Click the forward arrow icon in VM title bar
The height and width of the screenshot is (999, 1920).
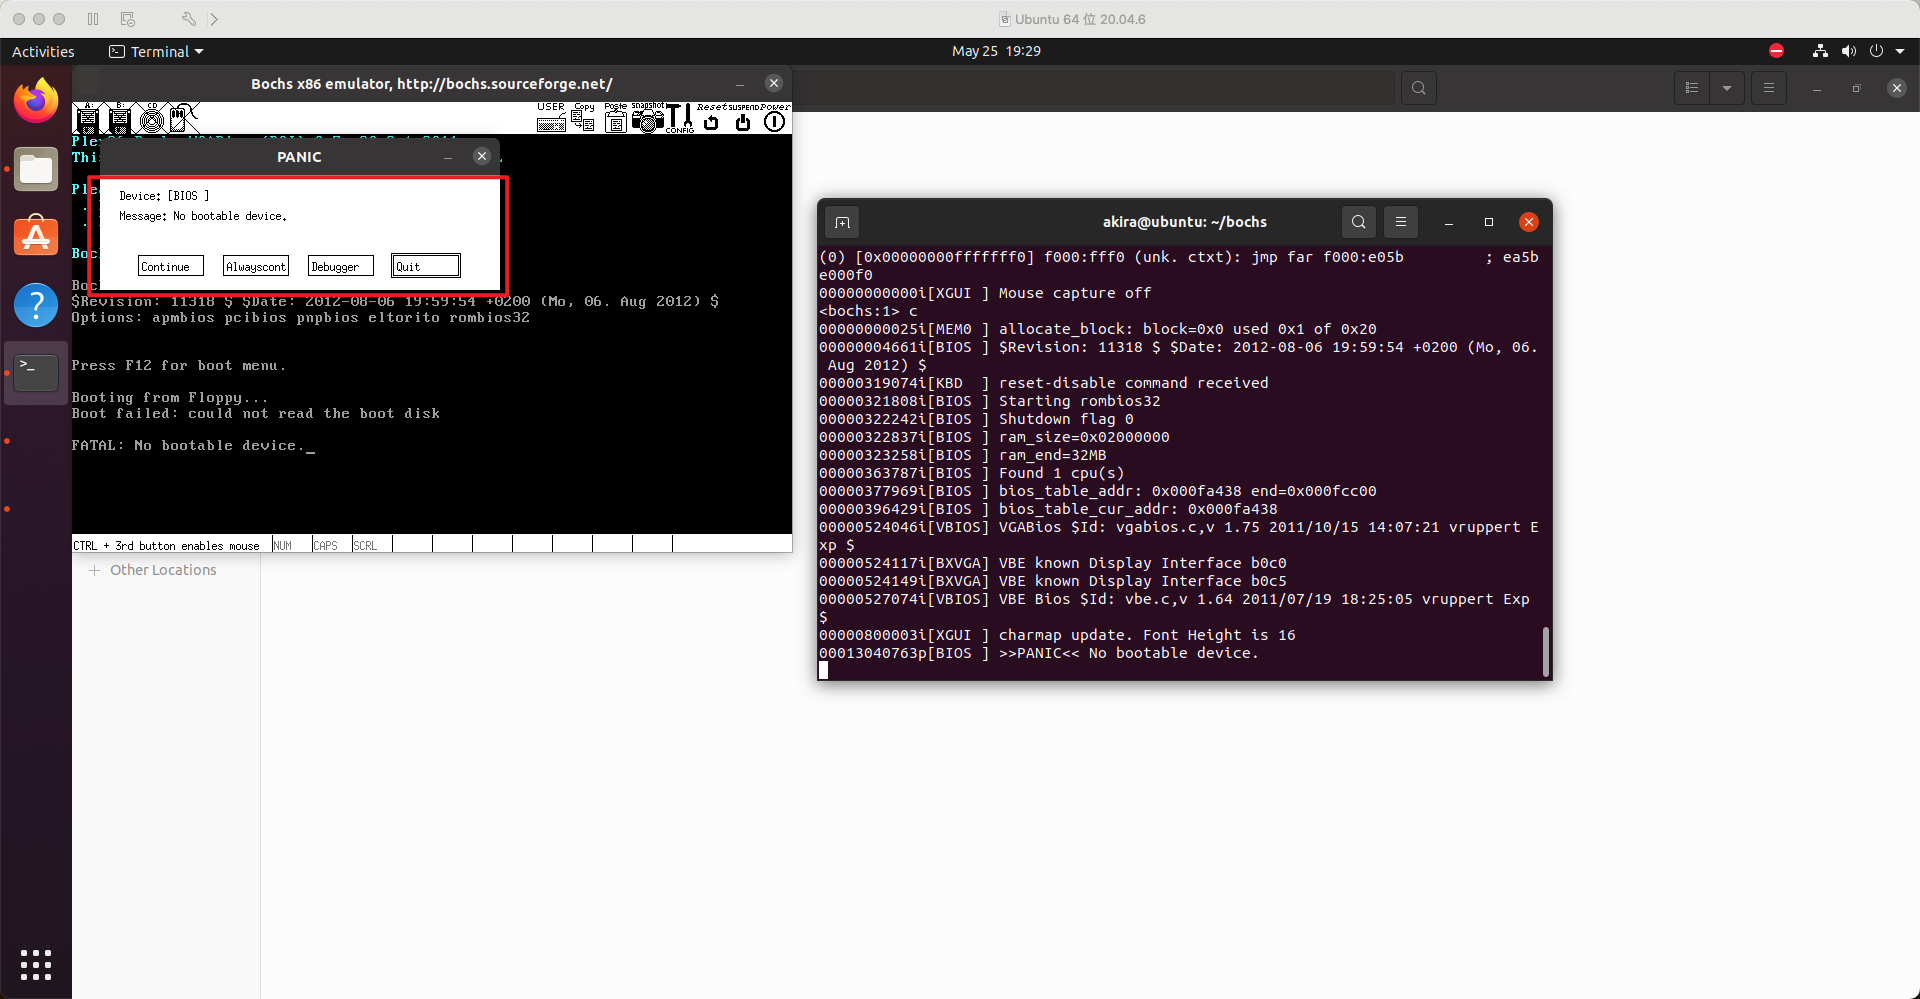click(214, 19)
